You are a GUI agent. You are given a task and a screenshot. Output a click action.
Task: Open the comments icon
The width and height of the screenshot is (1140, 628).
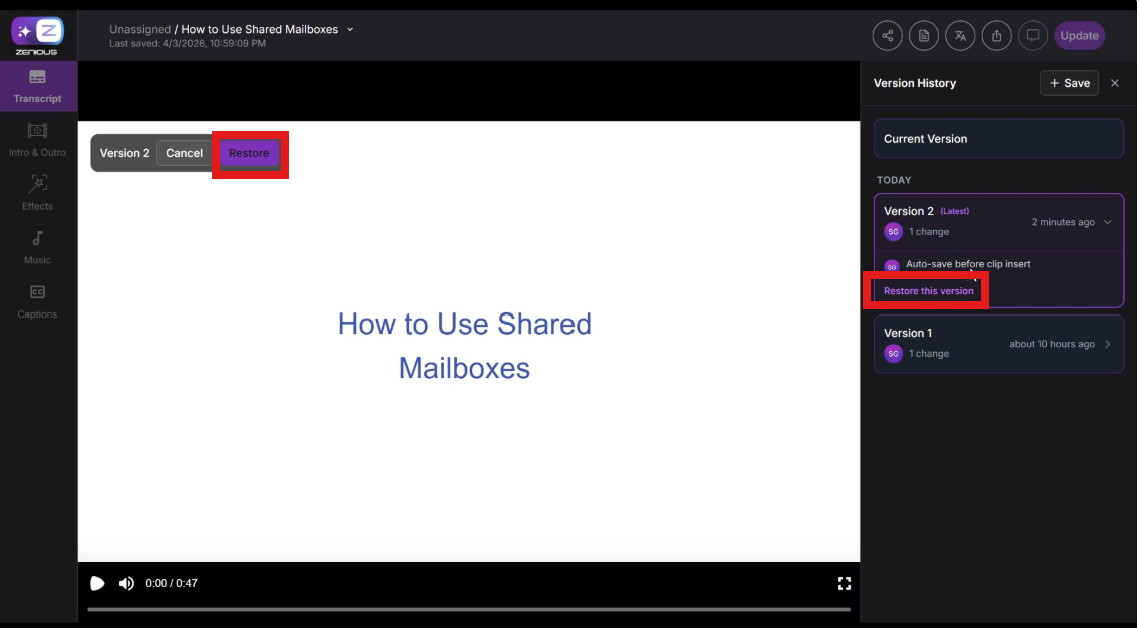[x=1033, y=36]
